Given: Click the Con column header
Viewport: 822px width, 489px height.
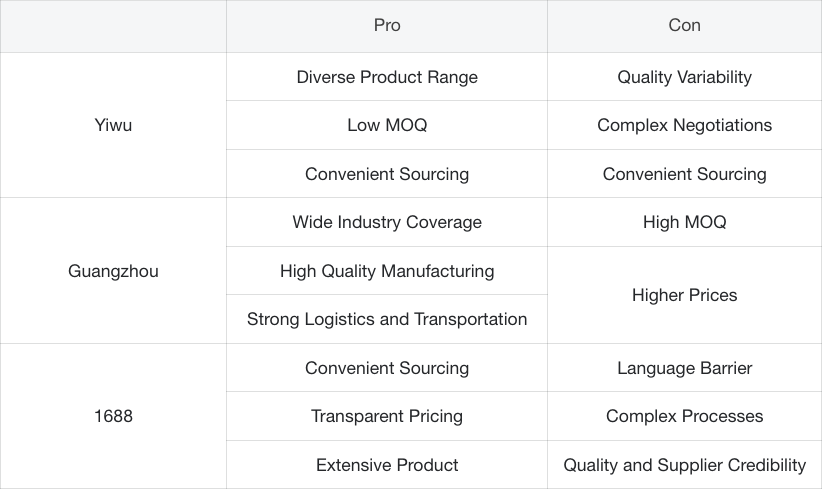Looking at the screenshot, I should [684, 26].
